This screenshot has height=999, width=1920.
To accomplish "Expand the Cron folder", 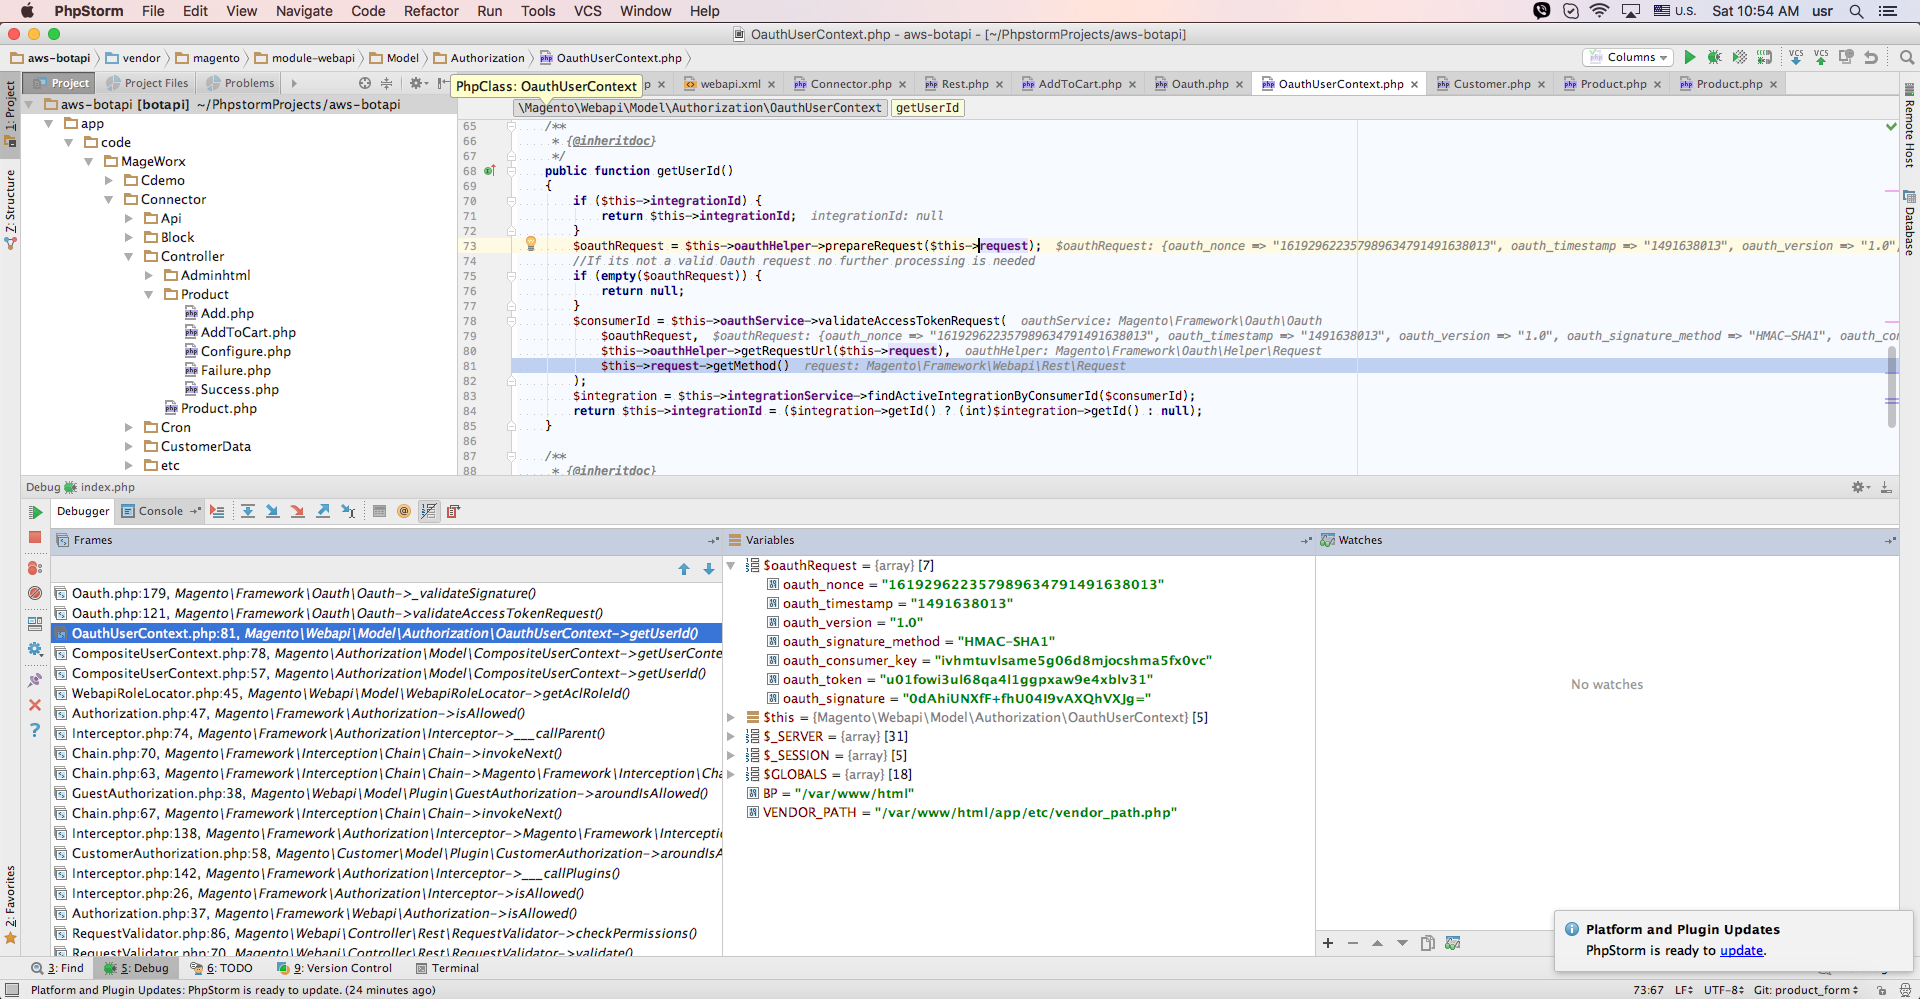I will tap(128, 428).
